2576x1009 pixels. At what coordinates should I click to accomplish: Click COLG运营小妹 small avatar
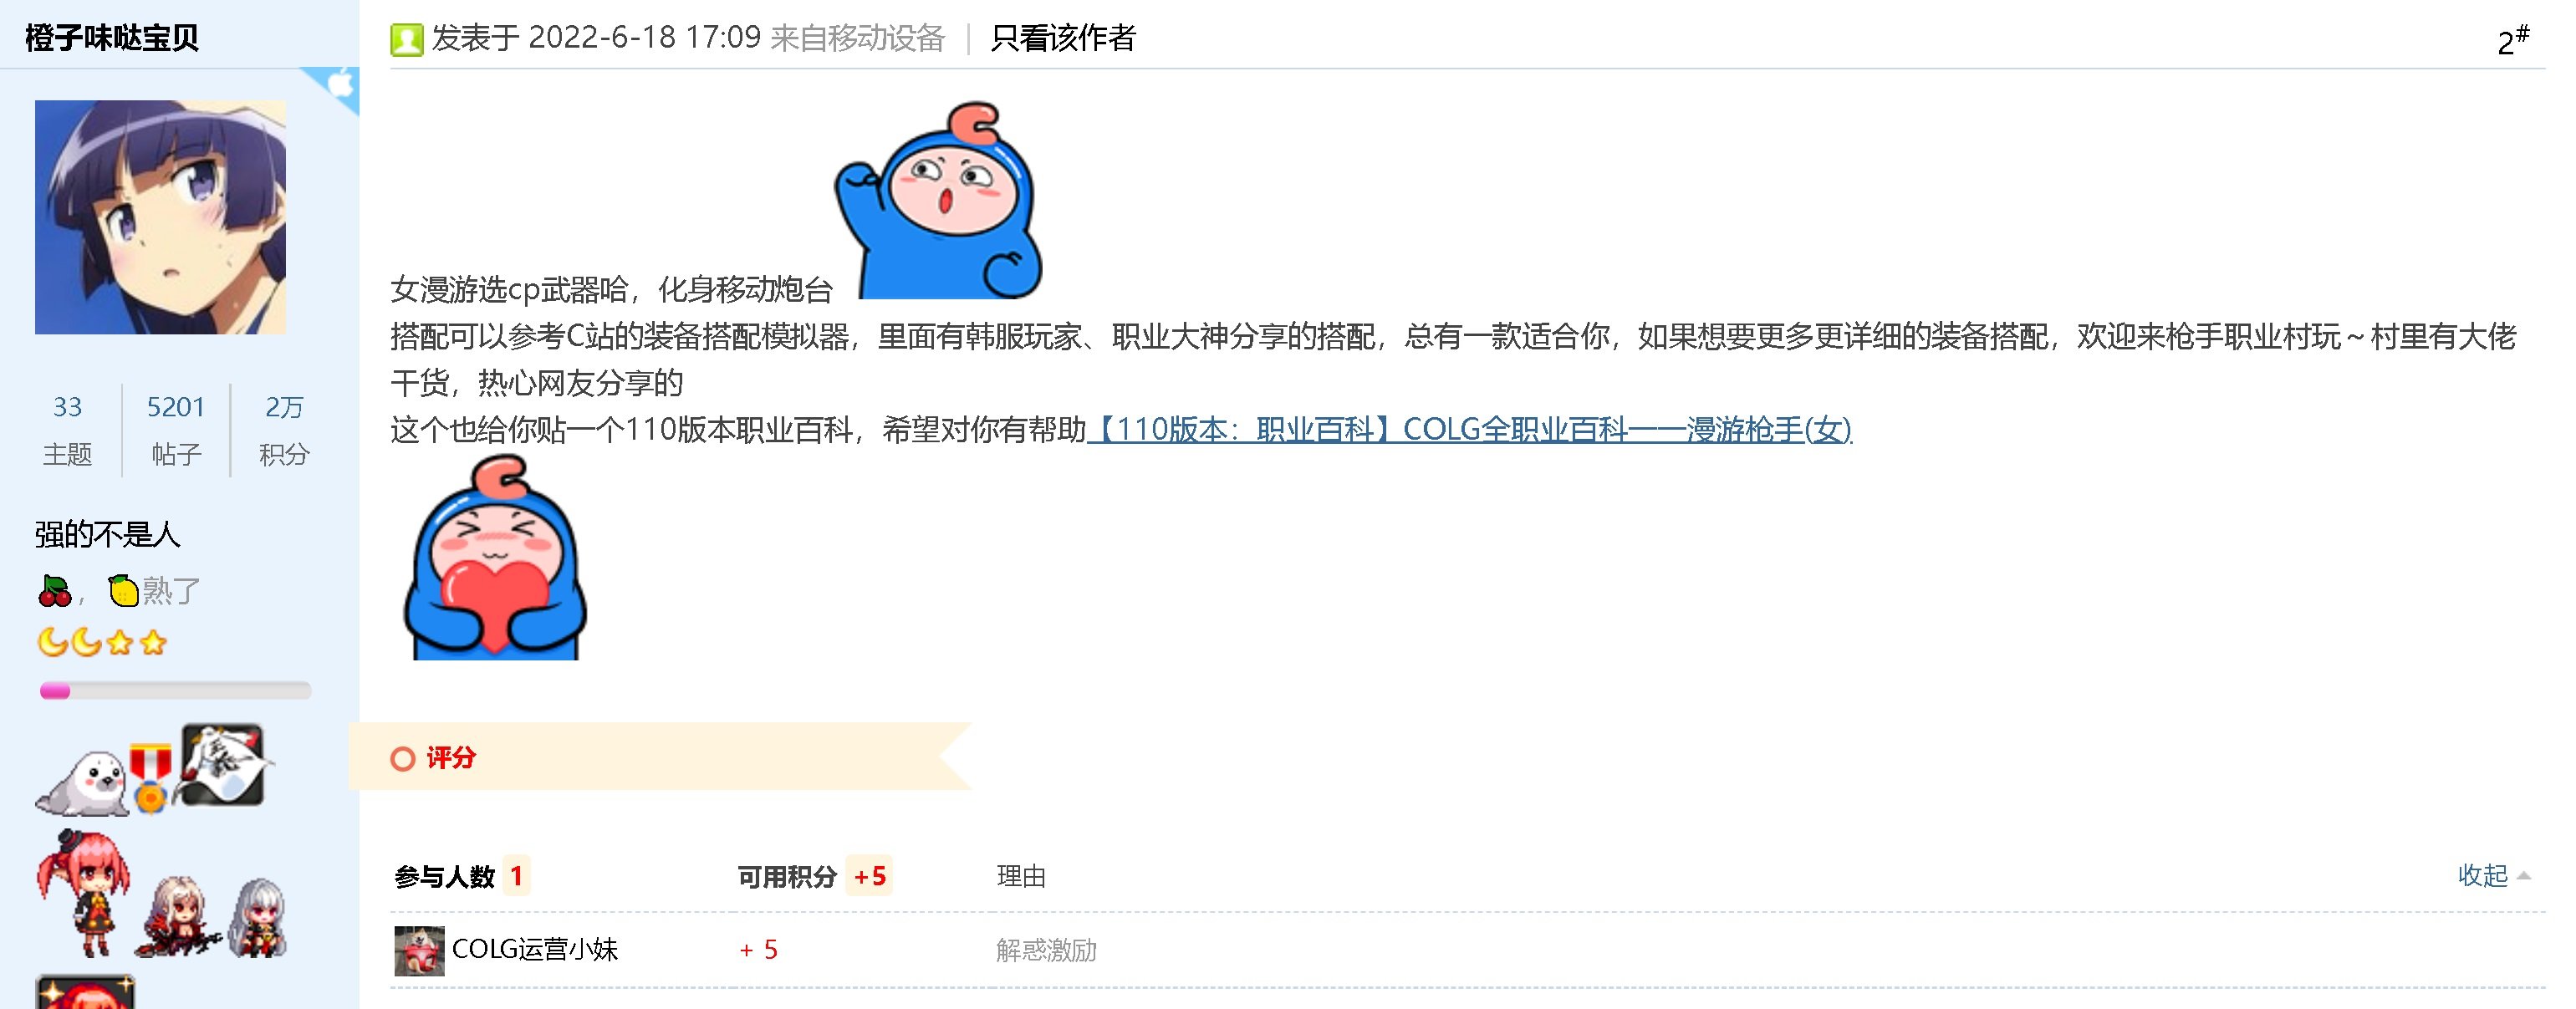(x=419, y=950)
